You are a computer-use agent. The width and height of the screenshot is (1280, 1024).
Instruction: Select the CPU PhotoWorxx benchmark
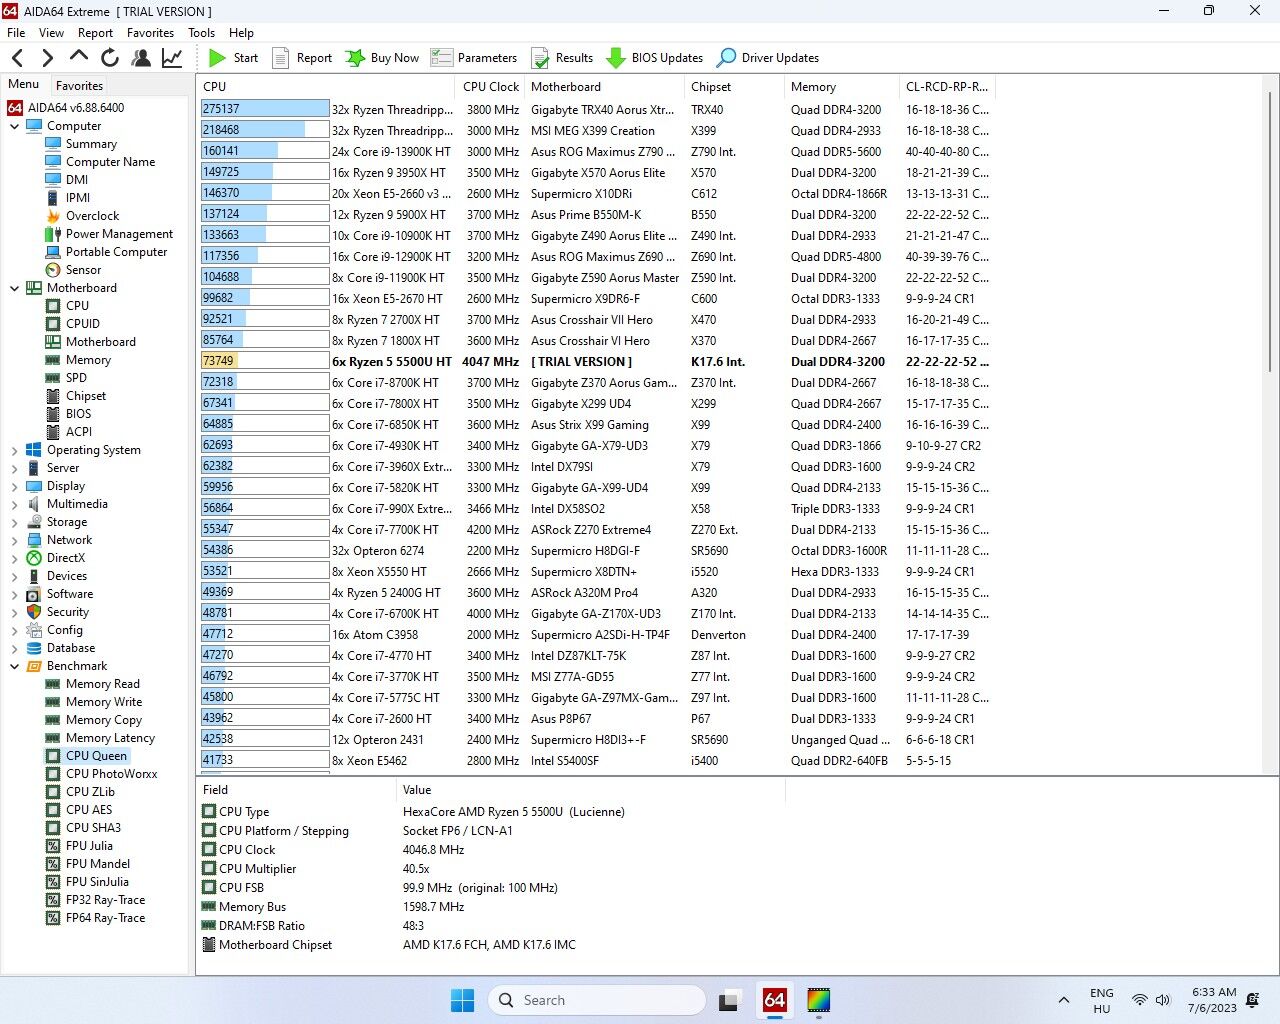pyautogui.click(x=111, y=774)
